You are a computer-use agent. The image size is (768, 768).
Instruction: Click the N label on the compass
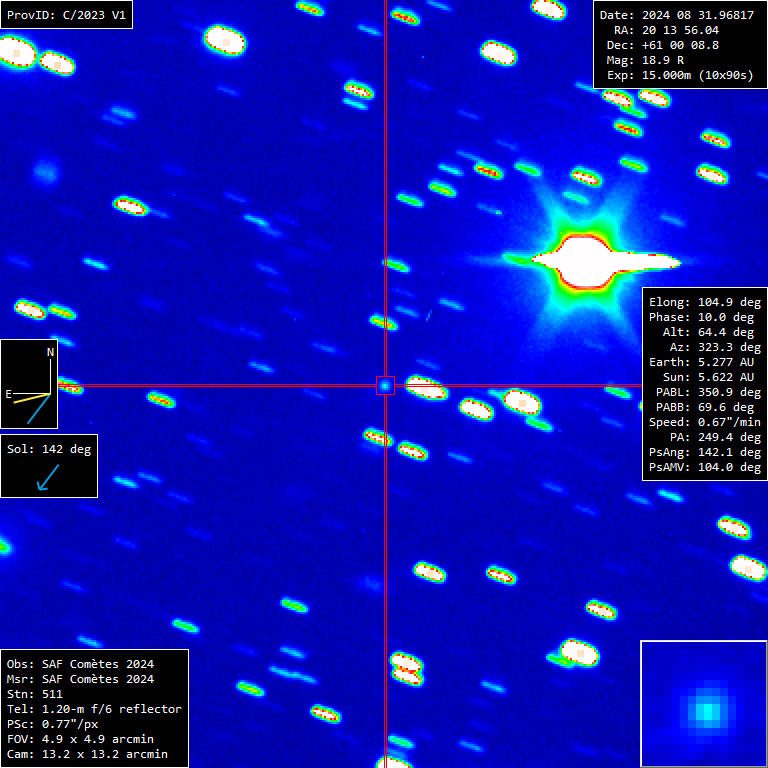click(x=50, y=352)
